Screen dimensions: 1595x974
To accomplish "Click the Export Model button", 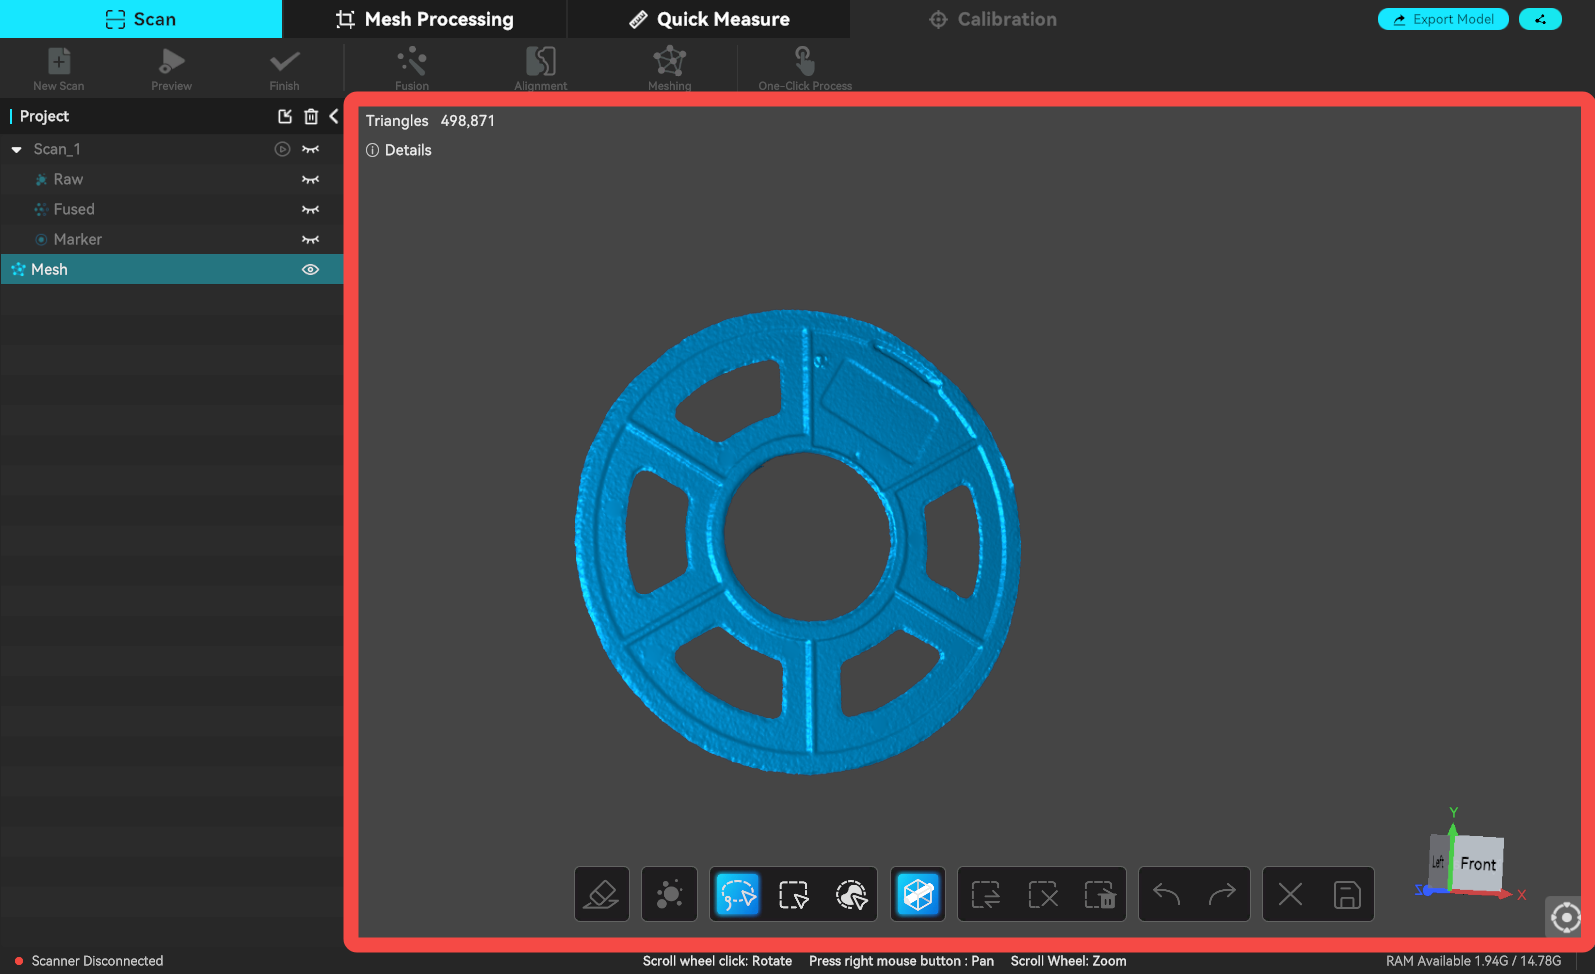I will (x=1443, y=19).
